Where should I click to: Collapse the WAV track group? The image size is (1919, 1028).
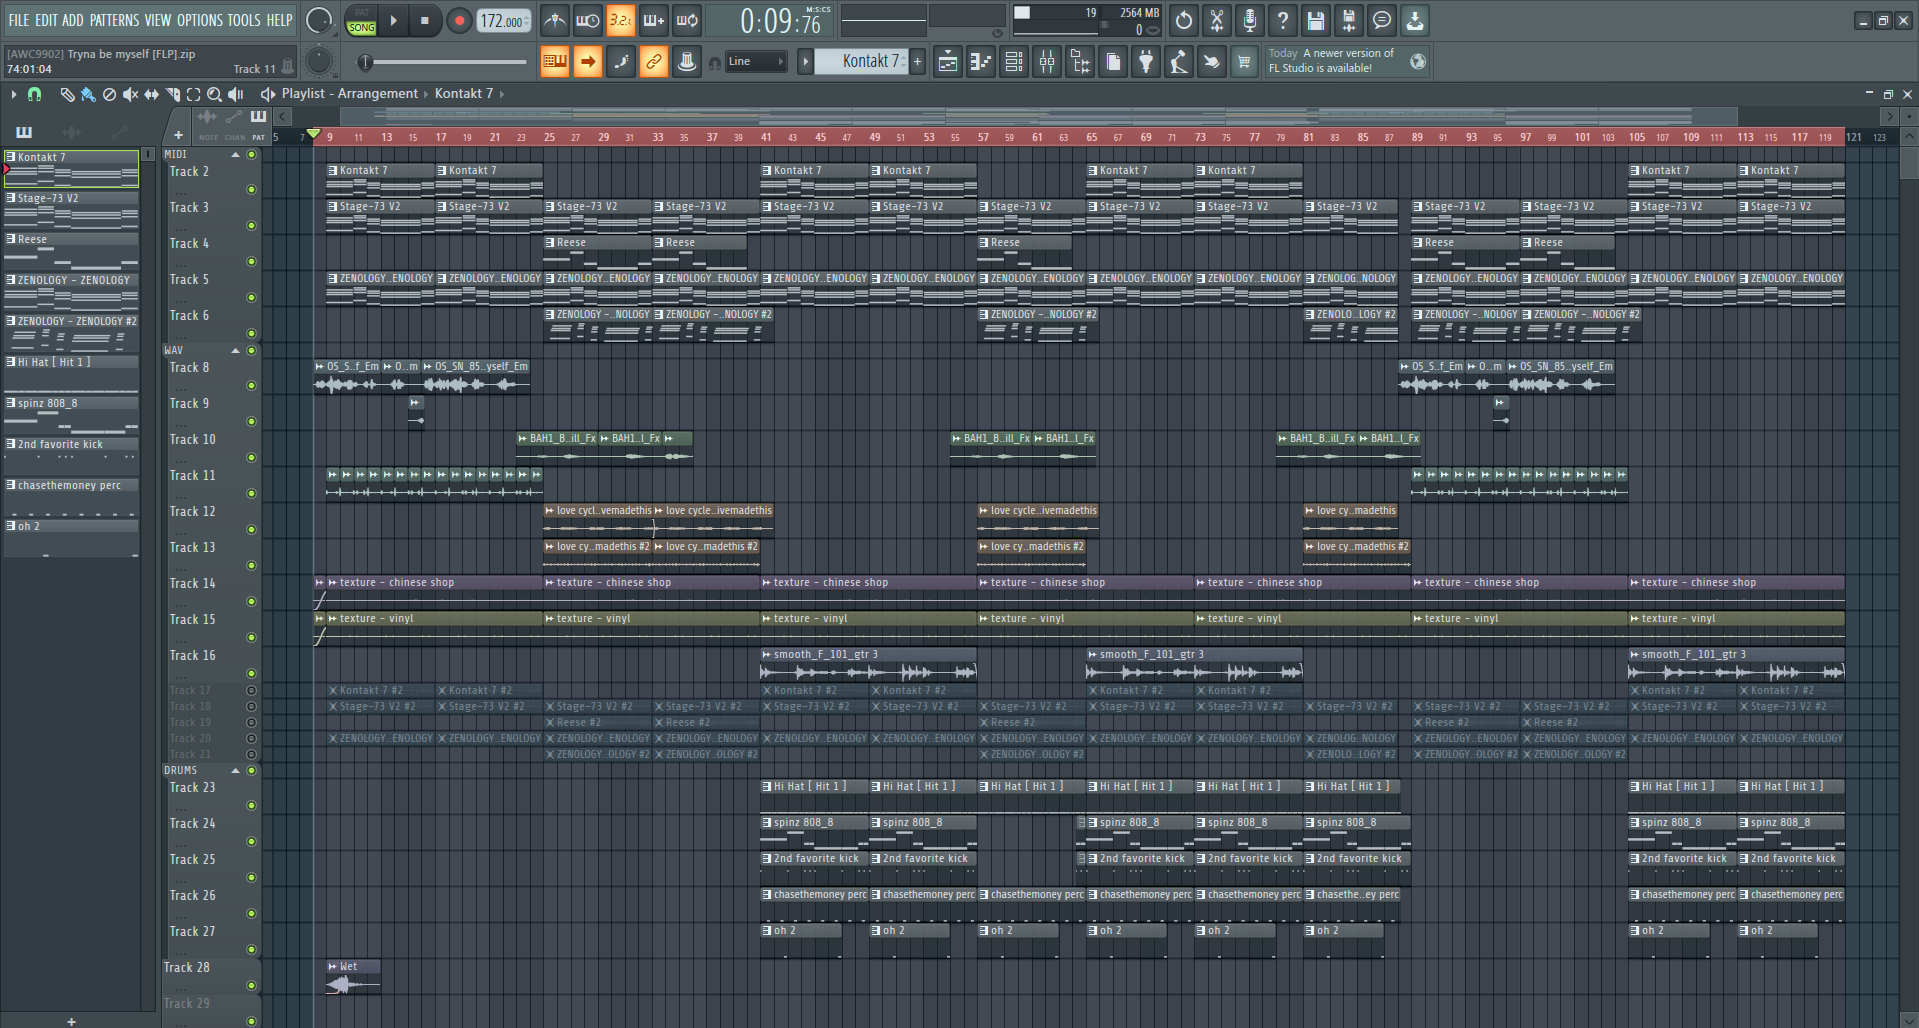tap(236, 351)
